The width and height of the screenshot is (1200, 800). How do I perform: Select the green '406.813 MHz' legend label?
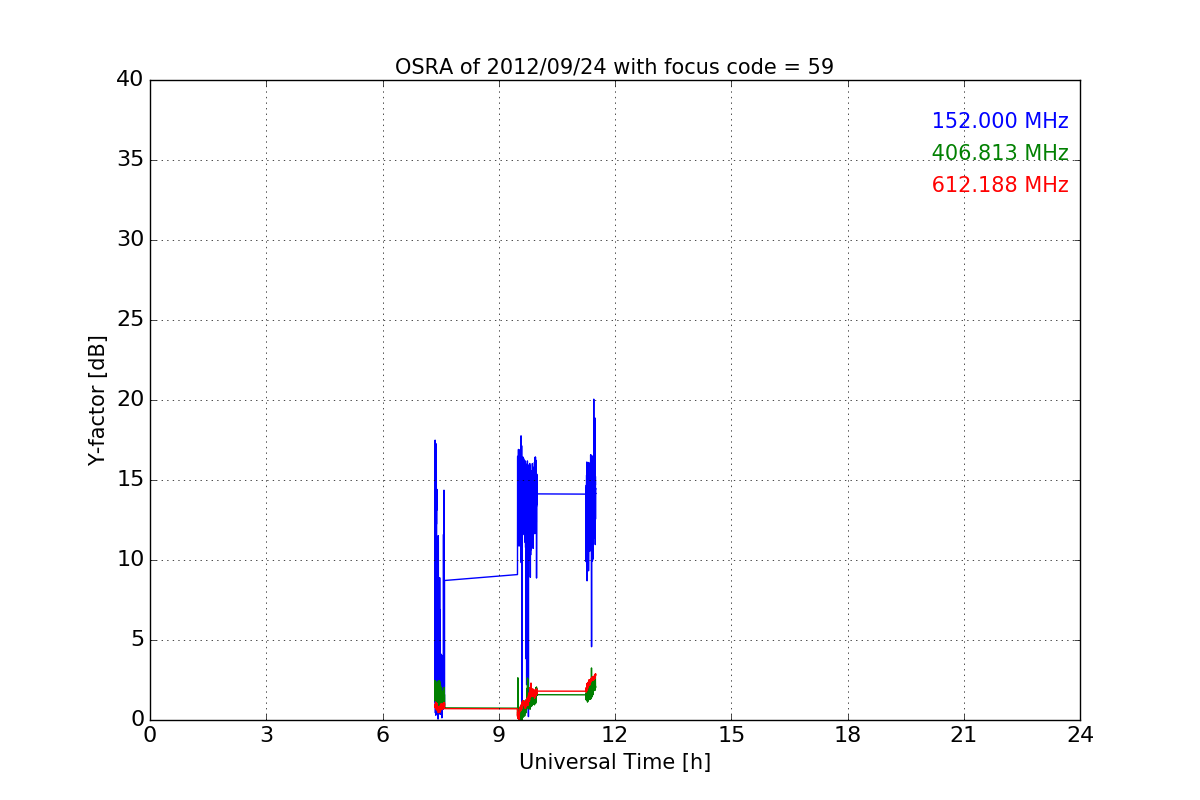point(1000,153)
